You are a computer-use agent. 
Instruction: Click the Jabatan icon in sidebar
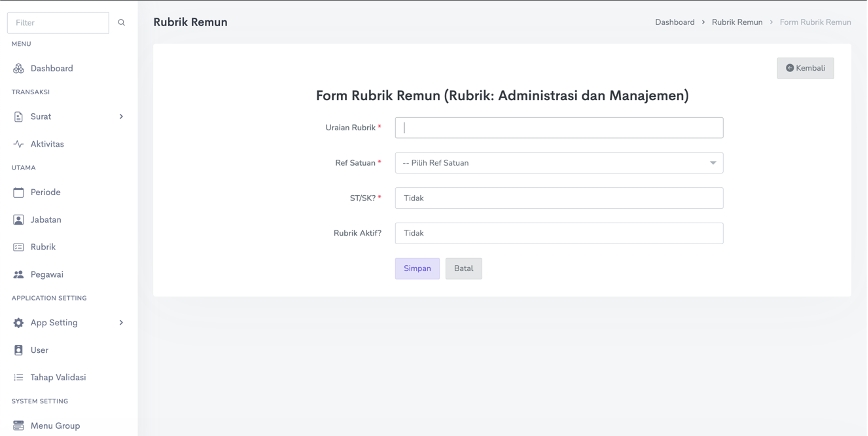[18, 219]
